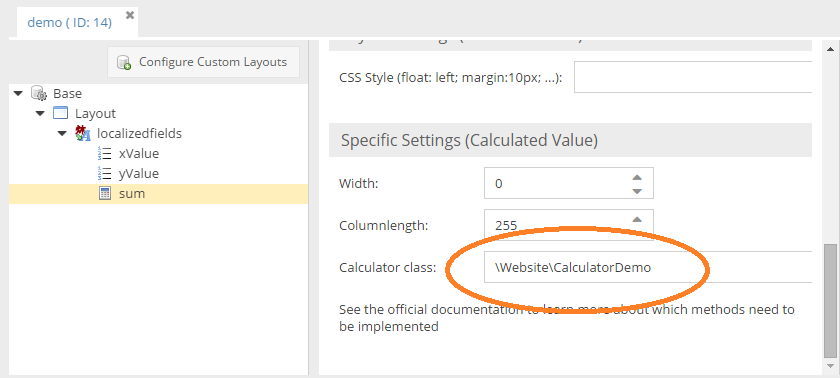This screenshot has height=378, width=840.
Task: Click the Specific Settings (Calculated Value) header
Action: [x=571, y=140]
